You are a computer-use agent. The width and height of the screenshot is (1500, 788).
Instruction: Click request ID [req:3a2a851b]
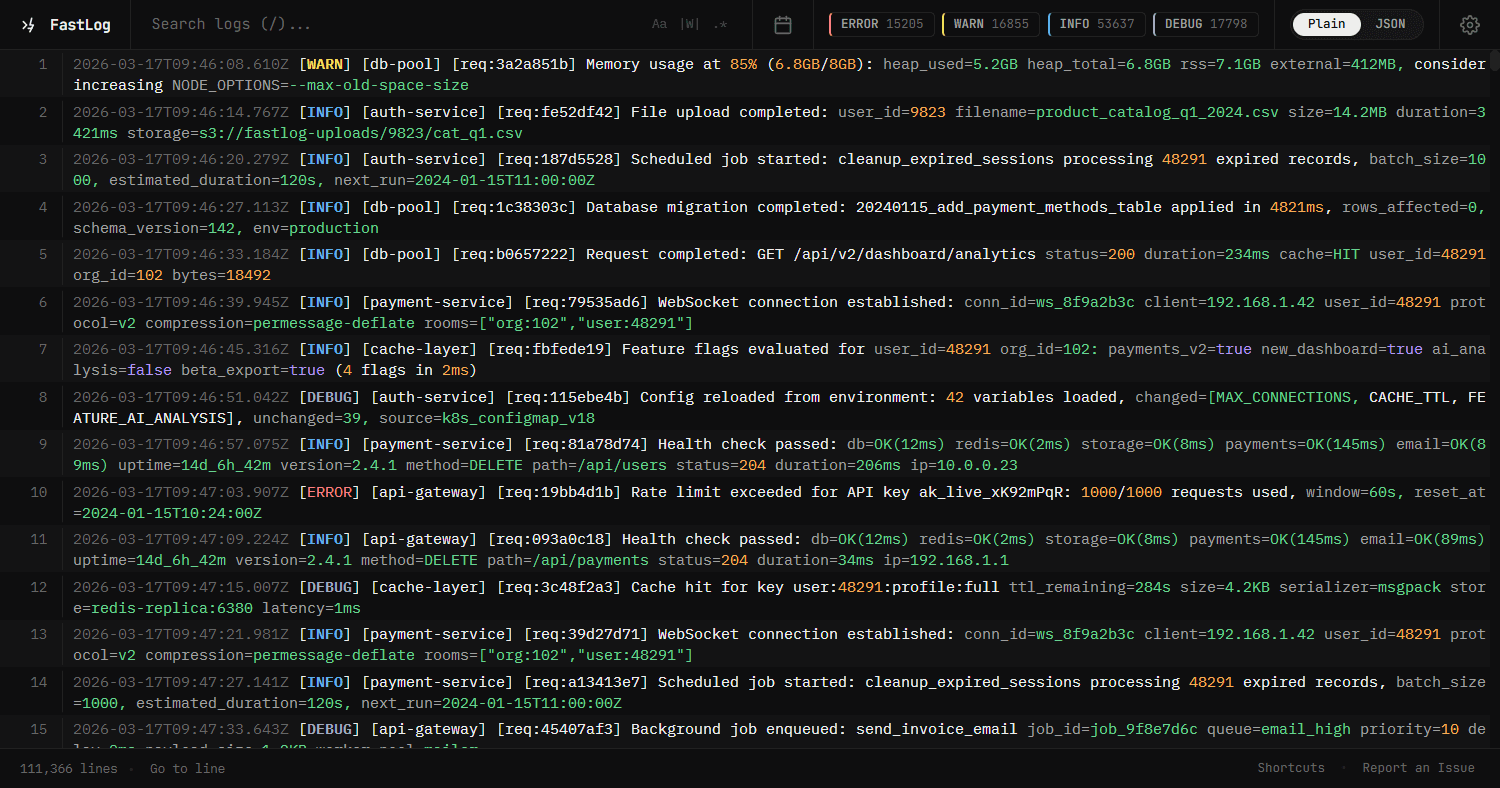[514, 64]
